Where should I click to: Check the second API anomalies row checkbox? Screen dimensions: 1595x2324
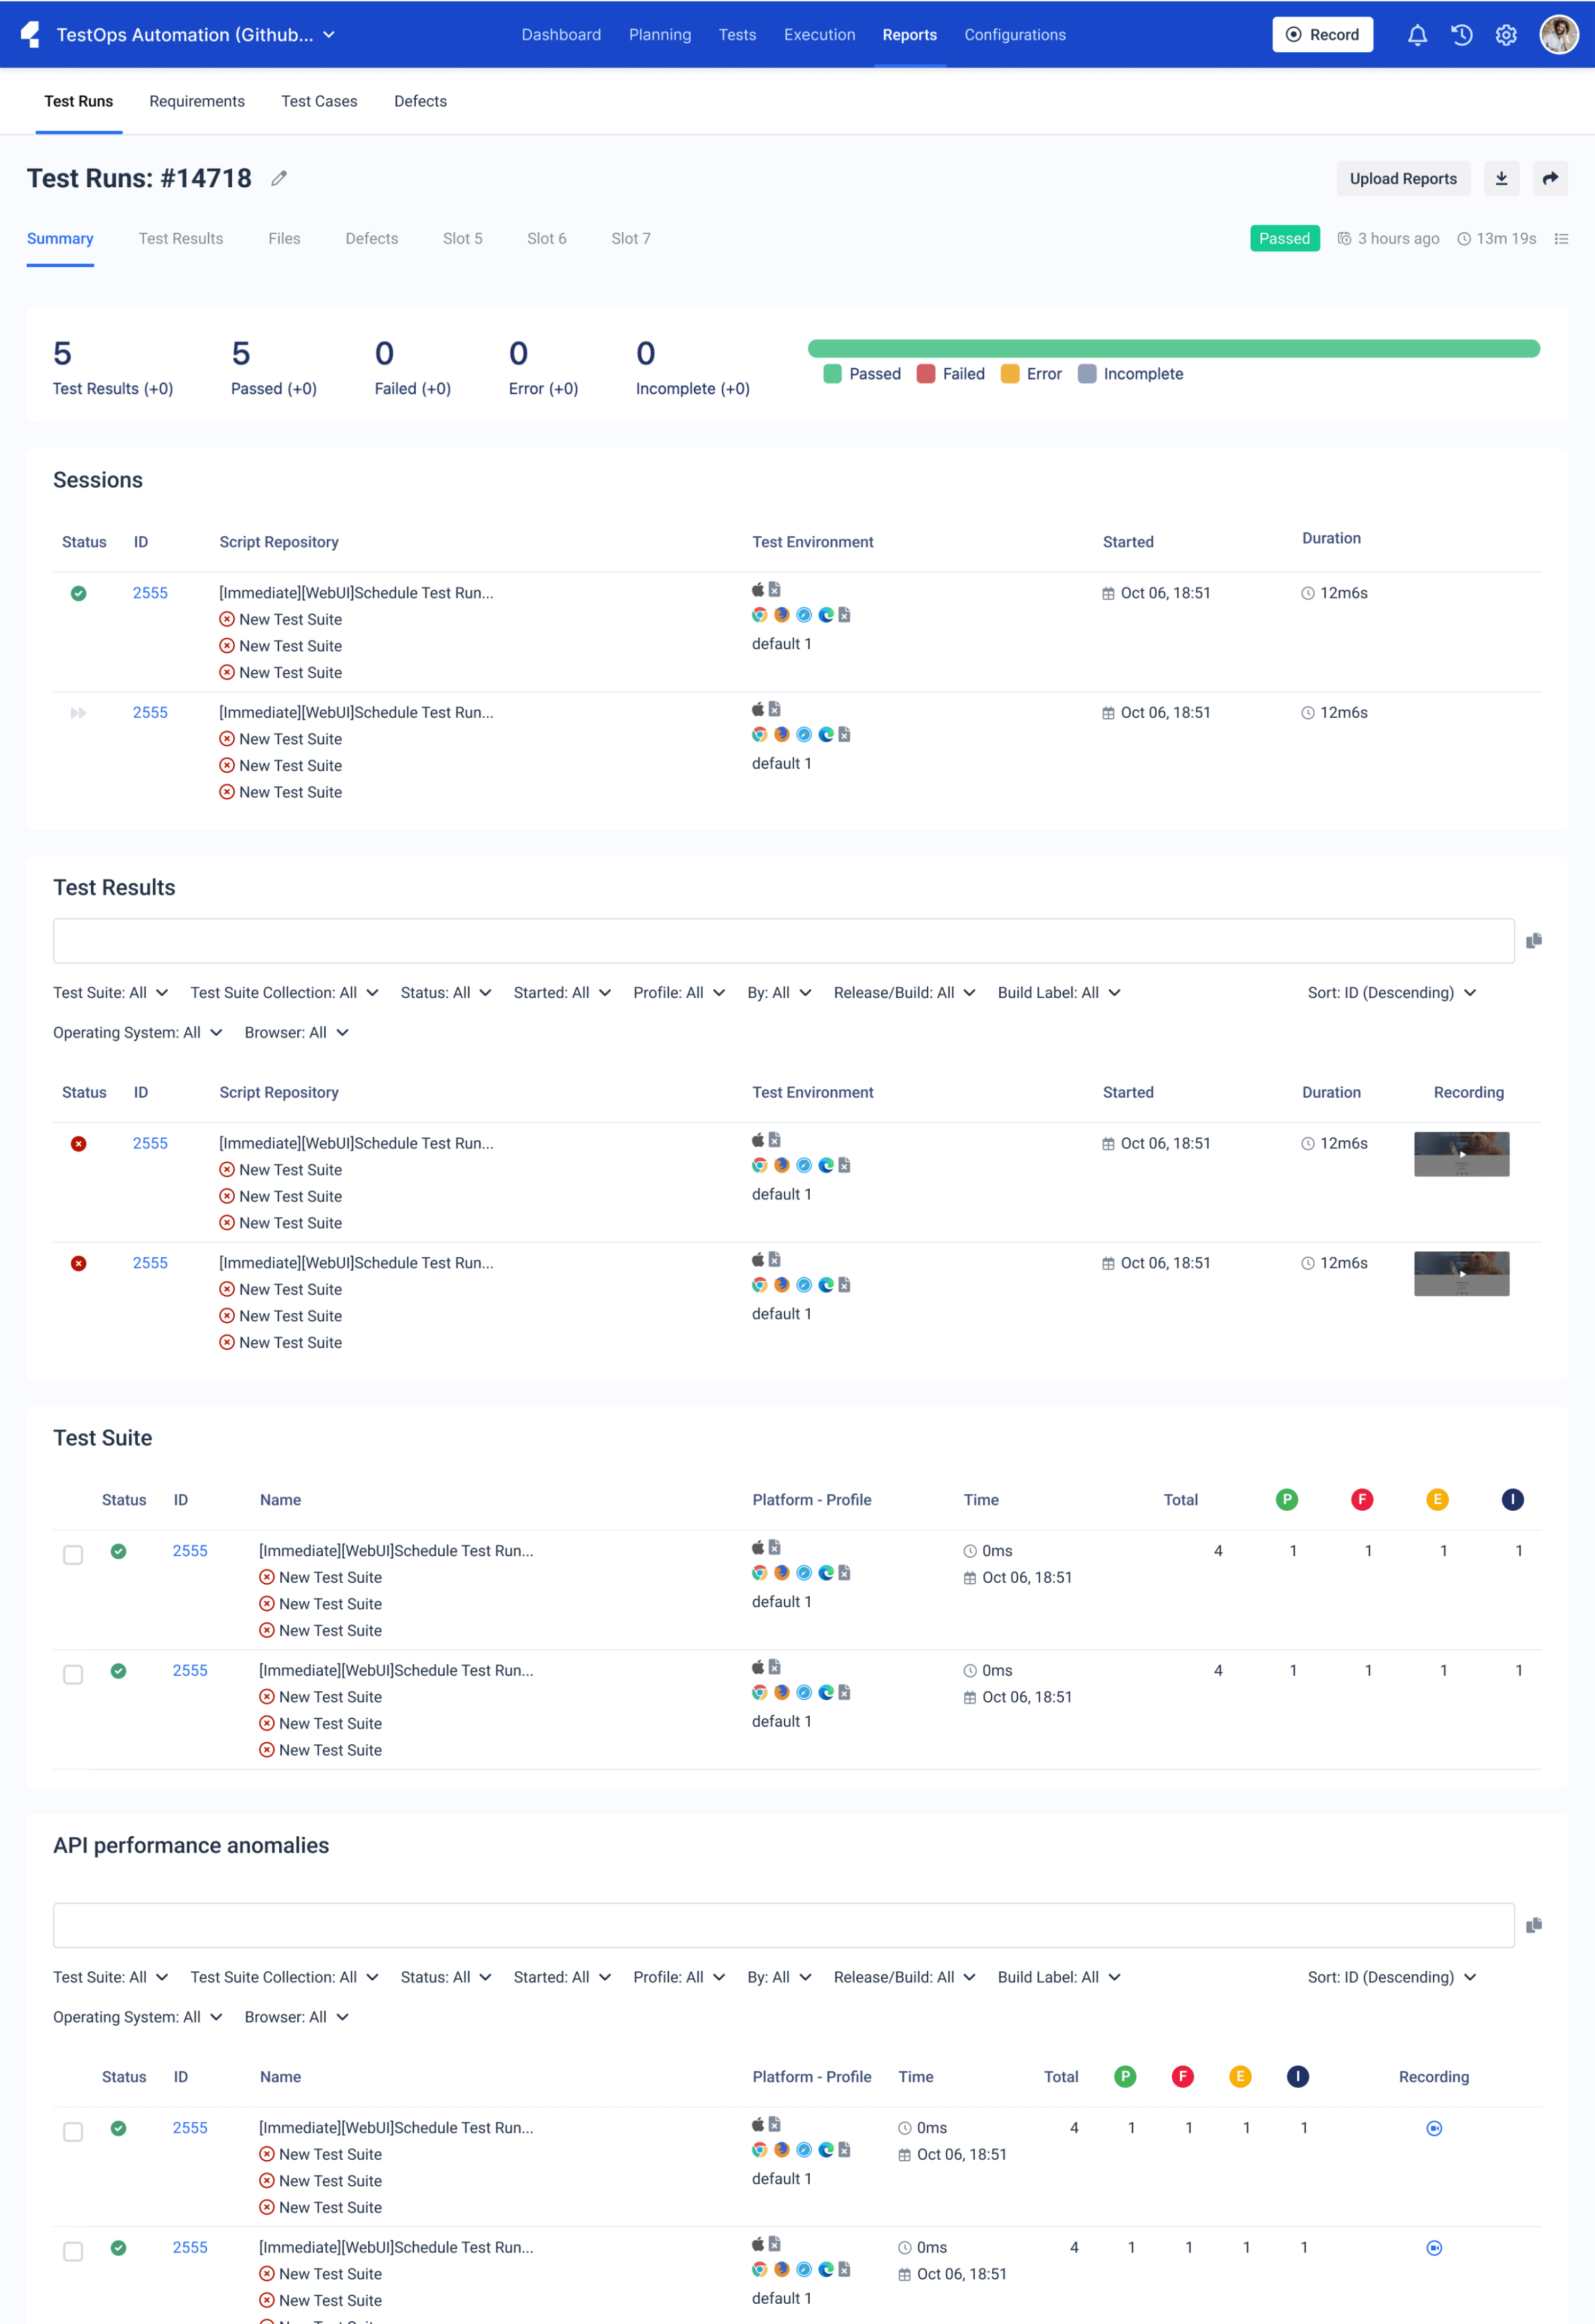click(73, 2252)
